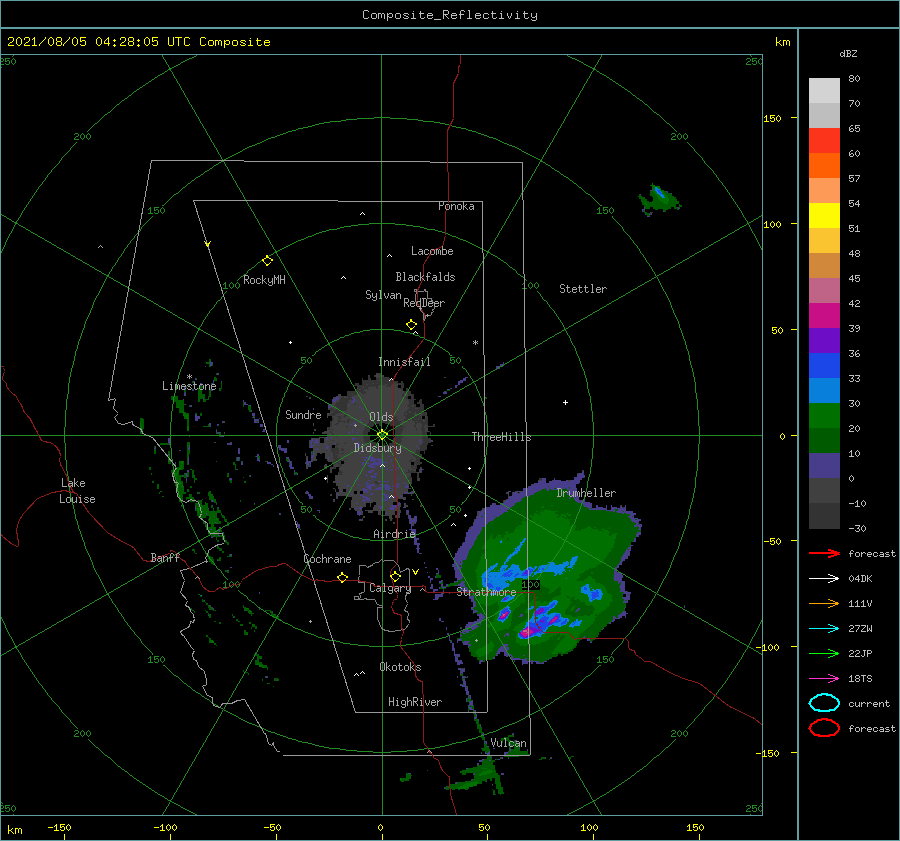Viewport: 900px width, 841px height.
Task: Select the 51 dBZ yellow color swatch
Action: [x=824, y=215]
